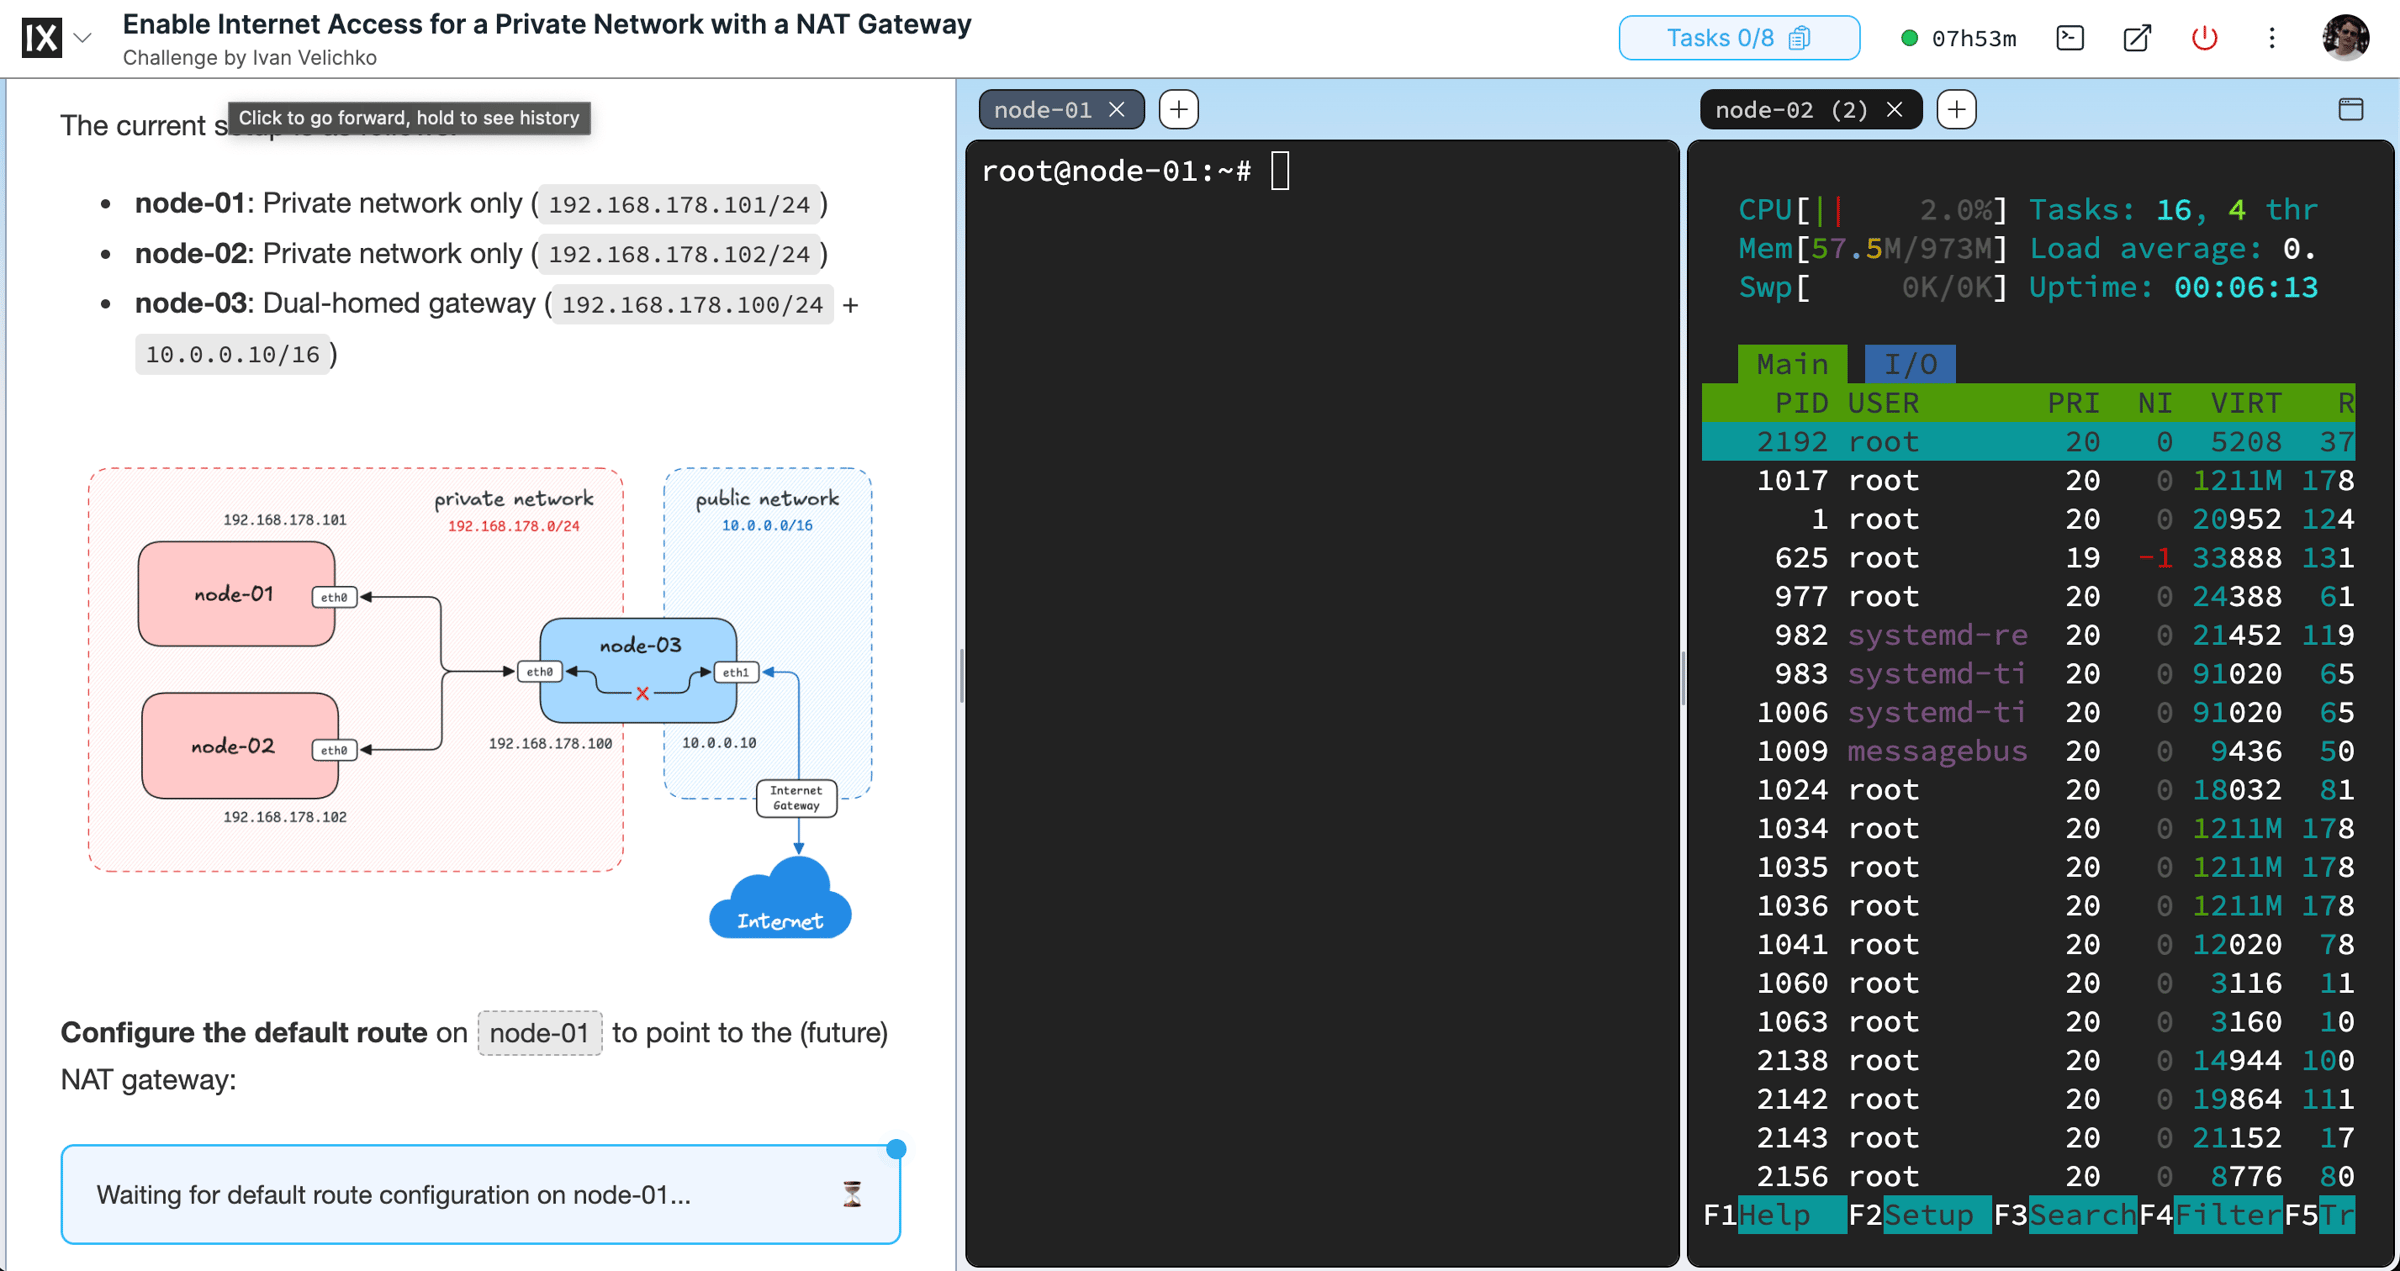Viewport: 2400px width, 1271px height.
Task: Switch to the node-02 (2) terminal tab
Action: (x=1791, y=109)
